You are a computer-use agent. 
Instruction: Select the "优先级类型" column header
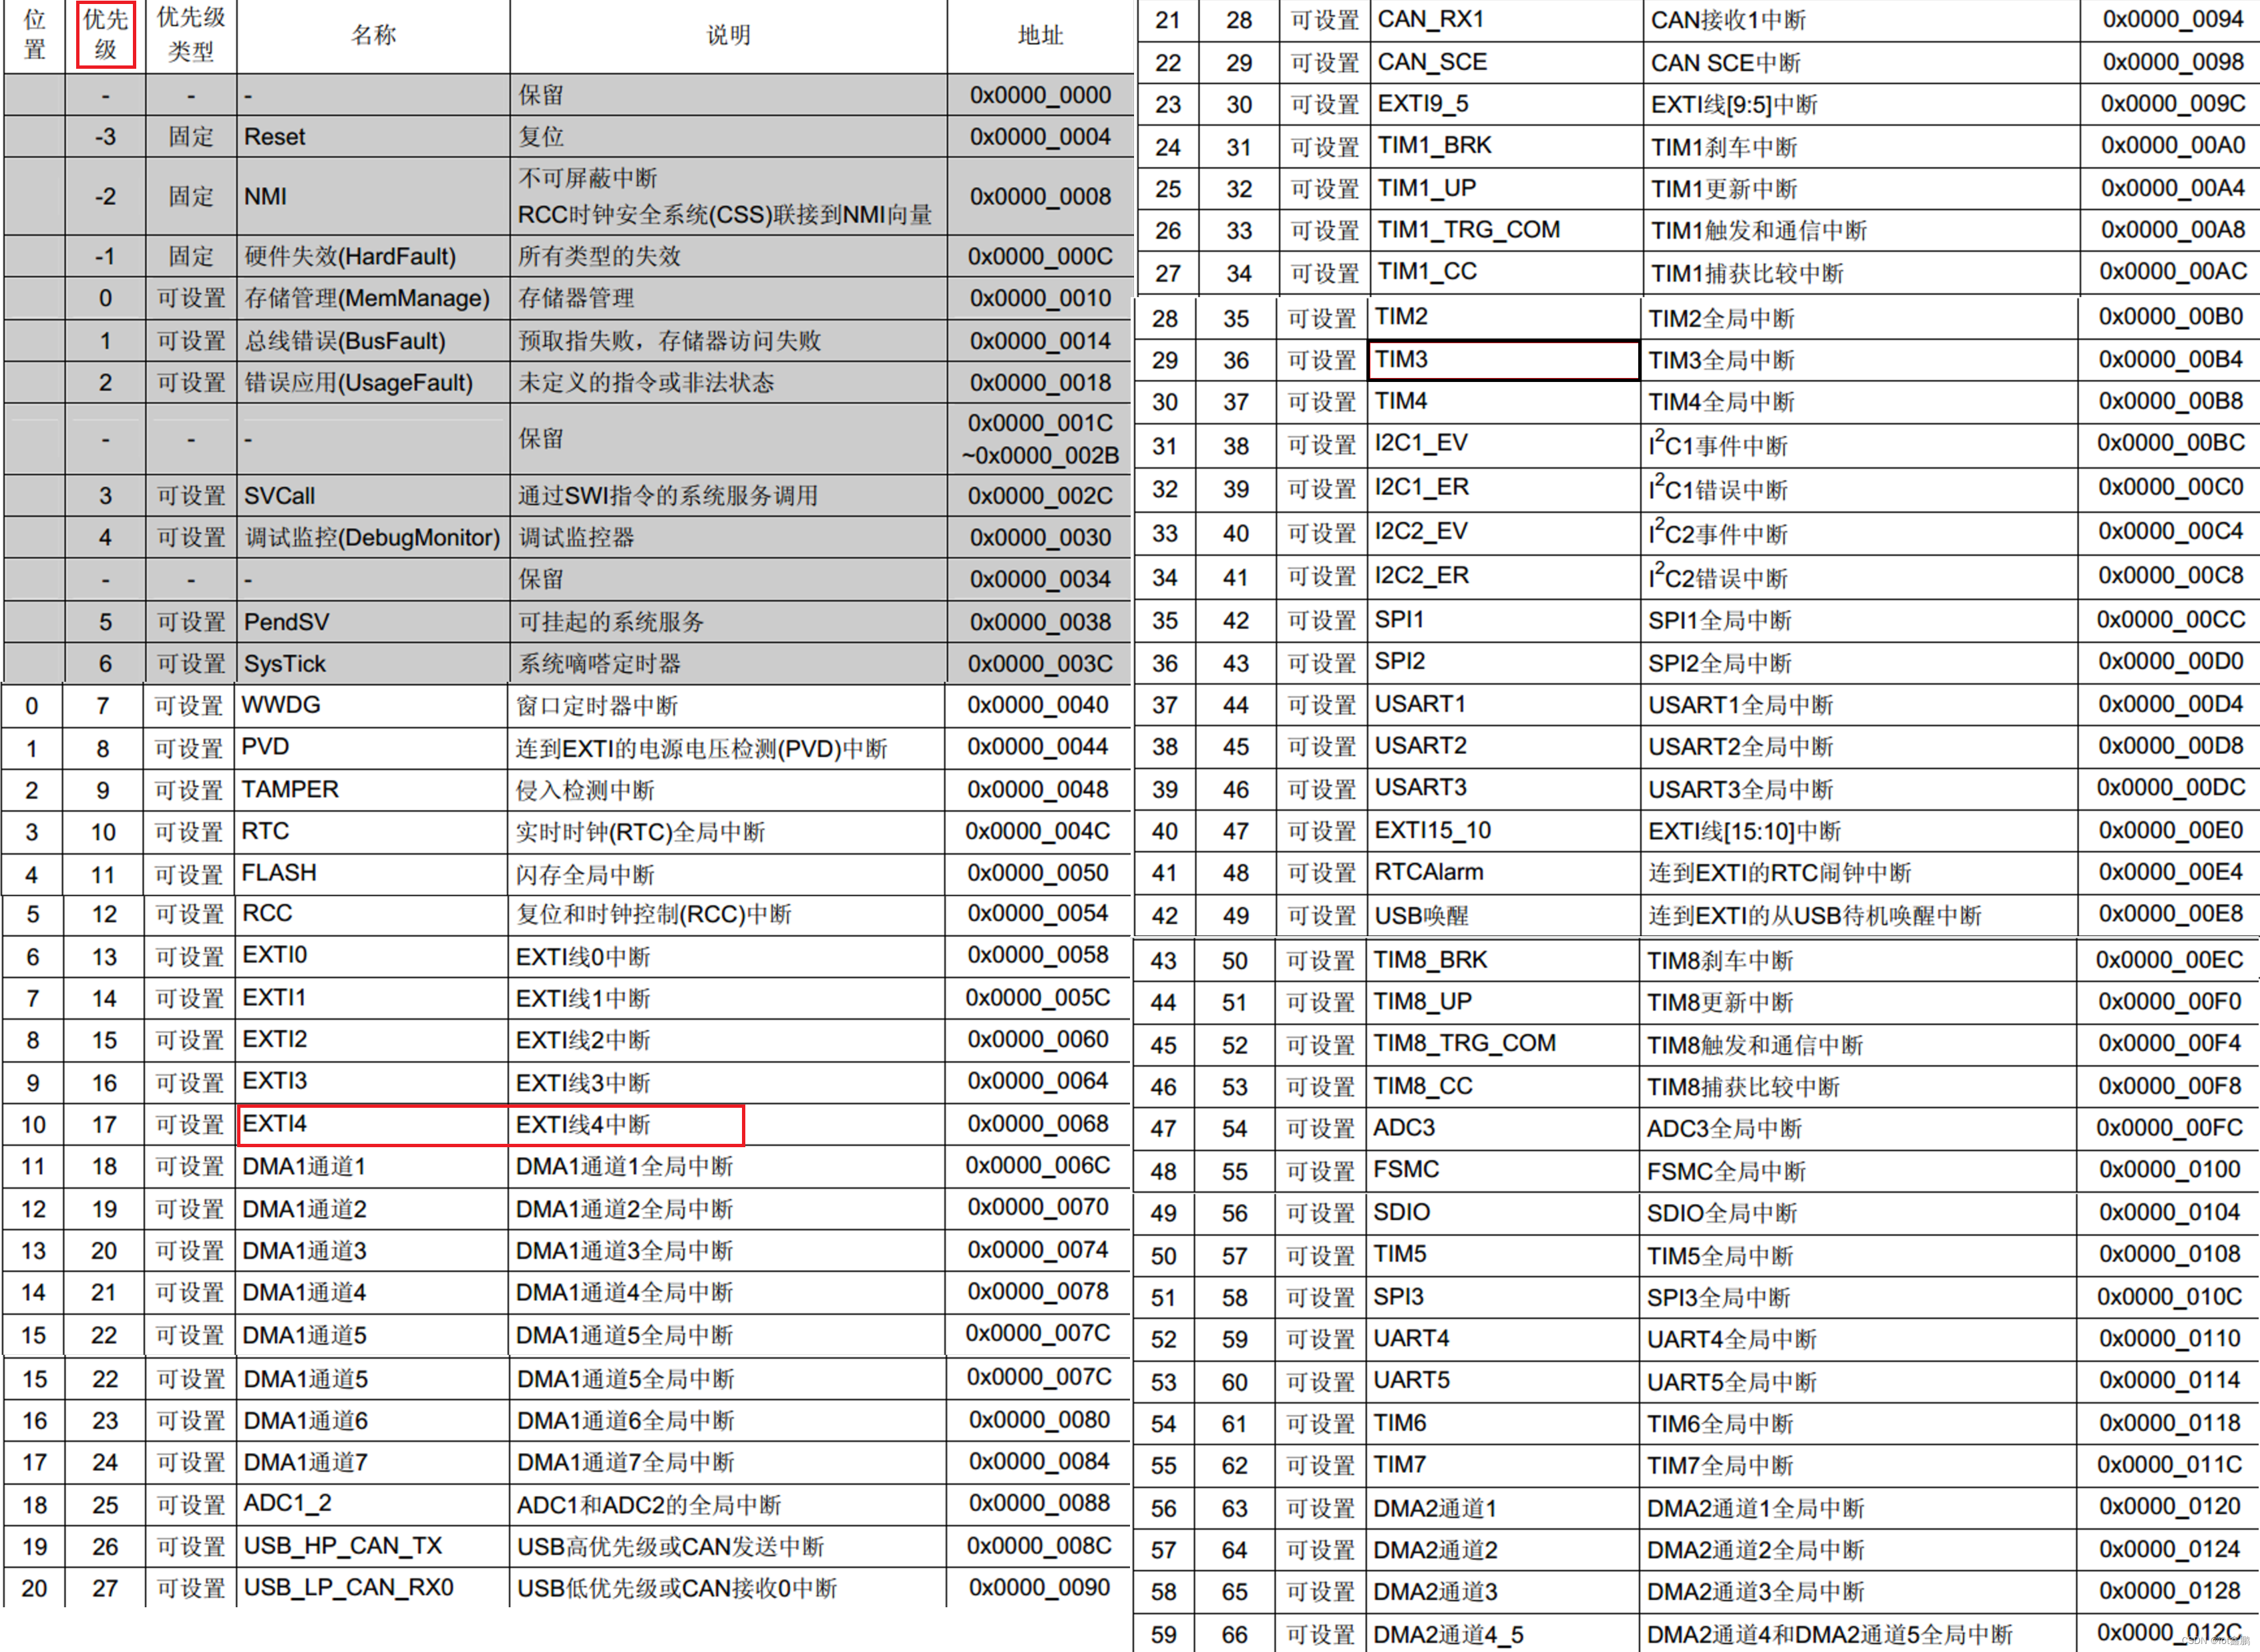point(191,35)
